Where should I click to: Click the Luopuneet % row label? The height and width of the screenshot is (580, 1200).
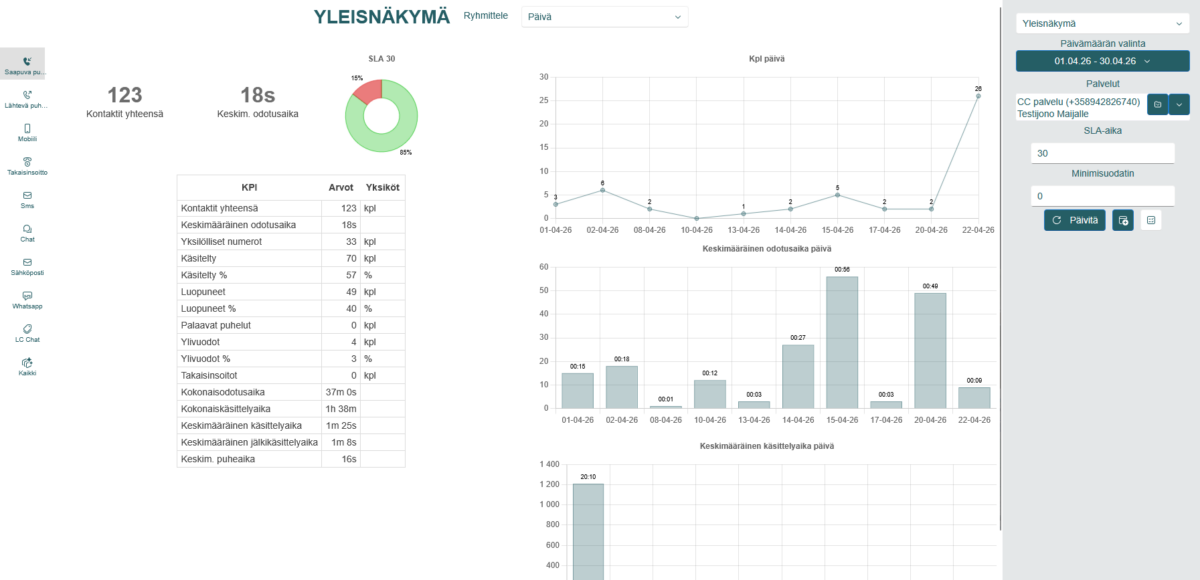pos(207,308)
